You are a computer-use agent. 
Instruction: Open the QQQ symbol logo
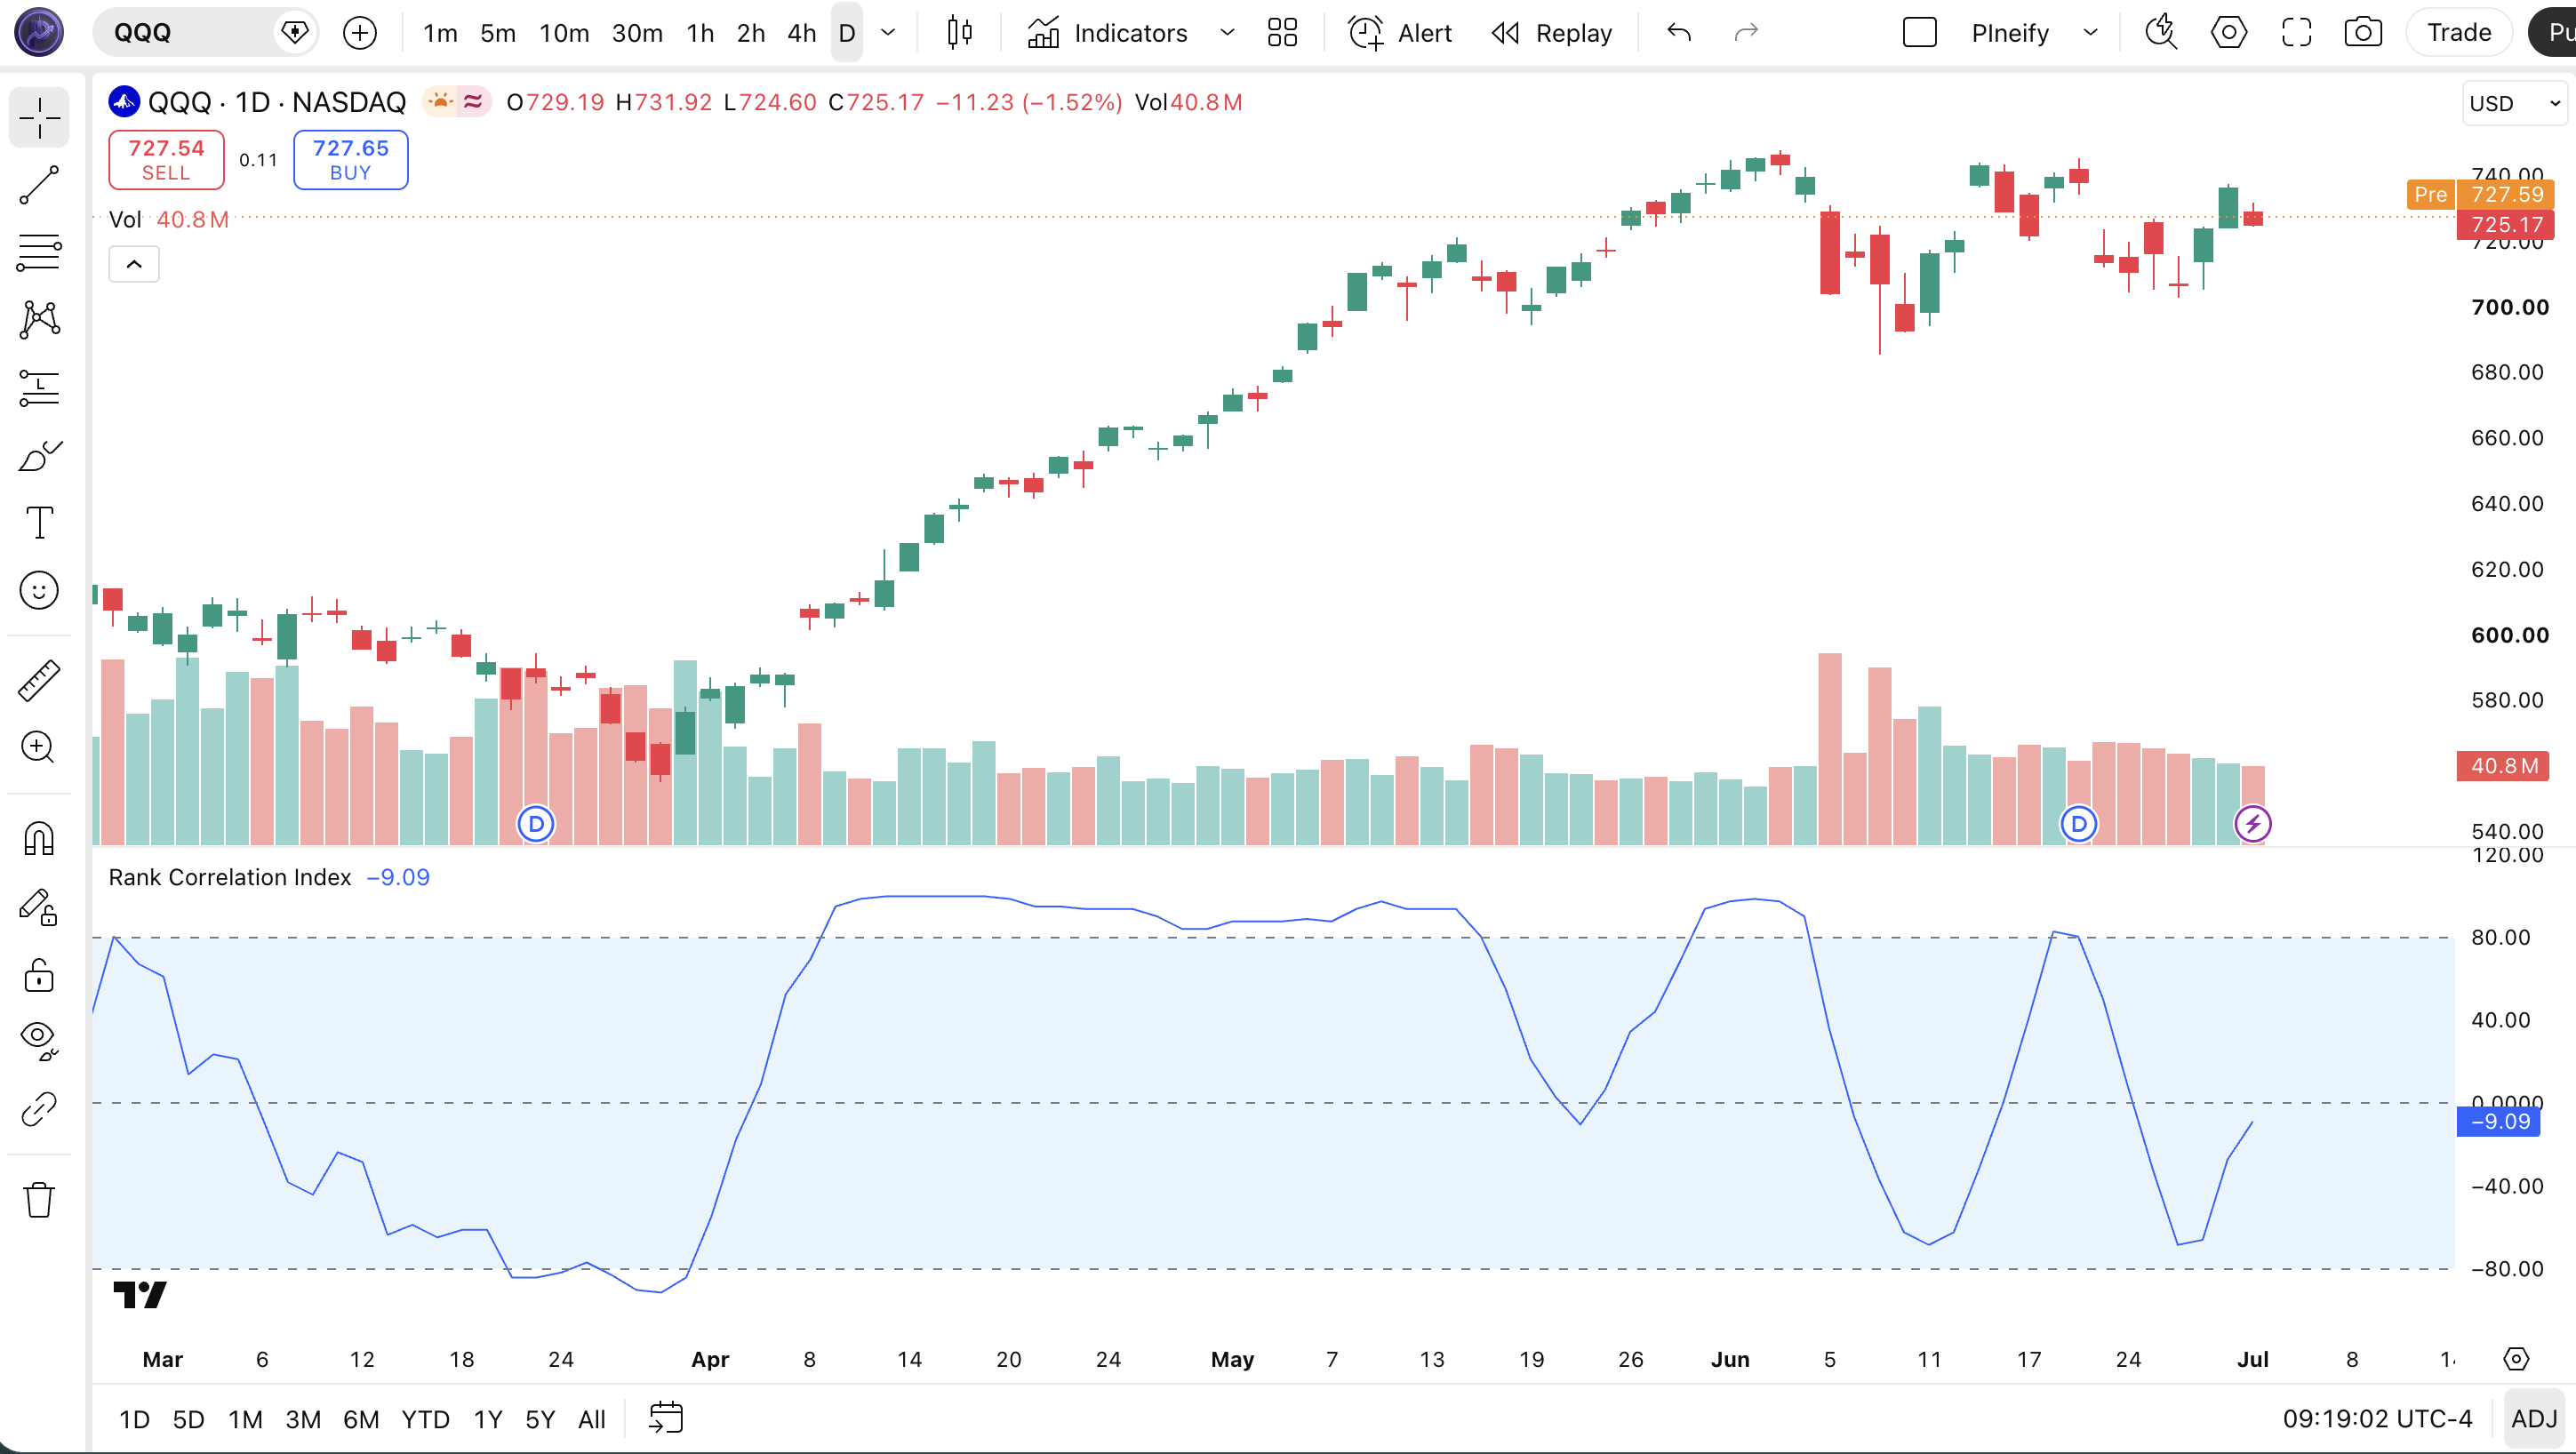(x=124, y=102)
